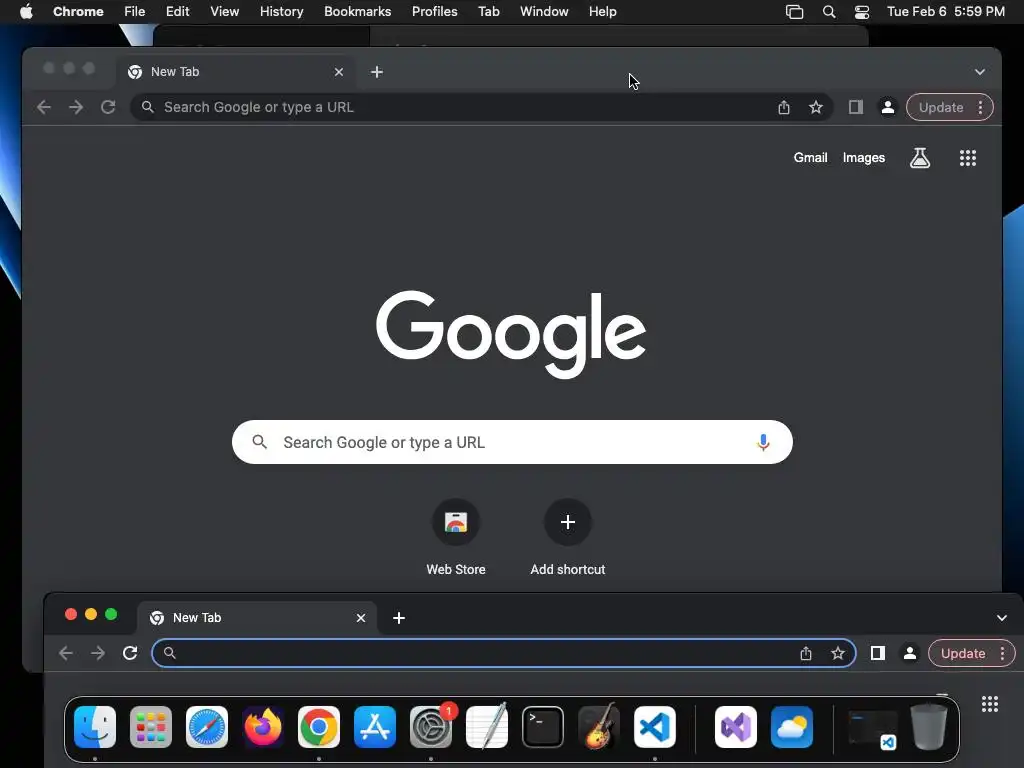Reload page in the rear Chrome window
The height and width of the screenshot is (768, 1024).
click(108, 107)
